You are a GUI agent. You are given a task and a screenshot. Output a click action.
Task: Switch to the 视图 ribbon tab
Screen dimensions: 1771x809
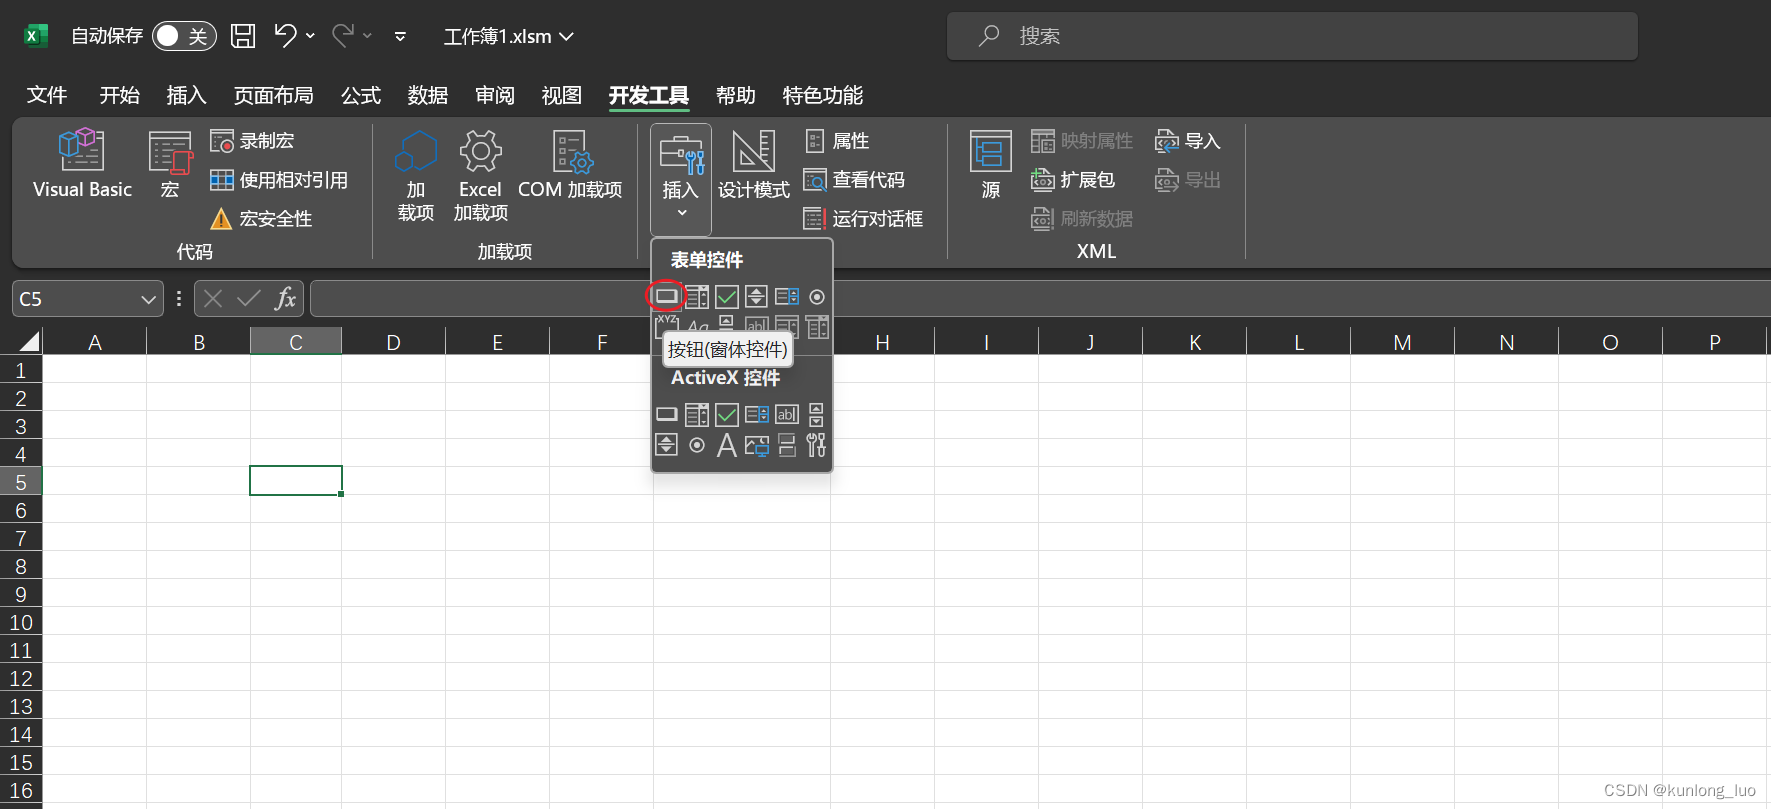coord(562,95)
